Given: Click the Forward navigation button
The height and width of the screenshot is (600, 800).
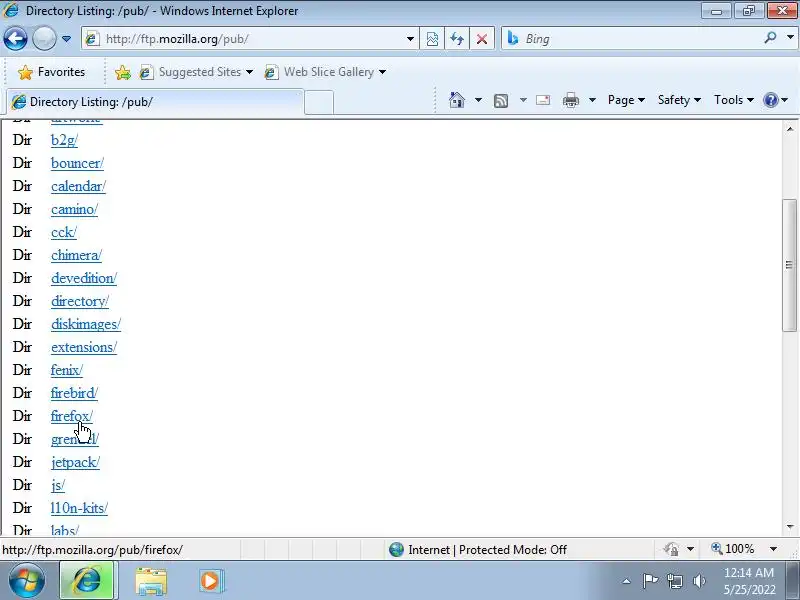Looking at the screenshot, I should [44, 39].
